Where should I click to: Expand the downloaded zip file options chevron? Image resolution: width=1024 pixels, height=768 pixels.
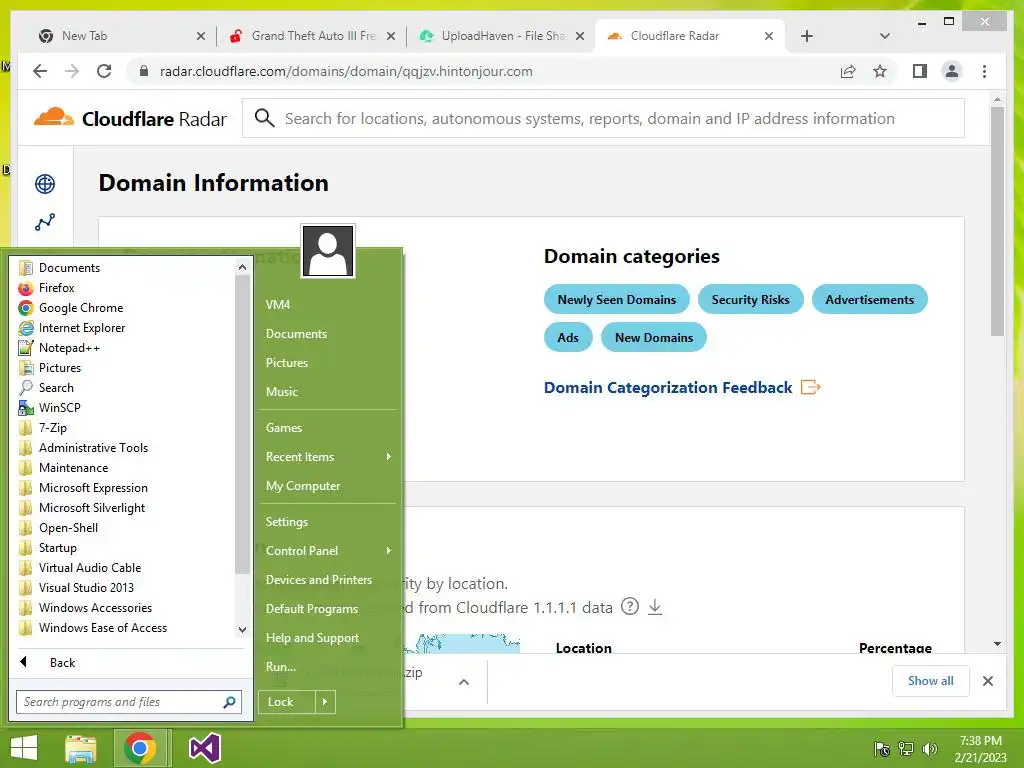tap(464, 682)
